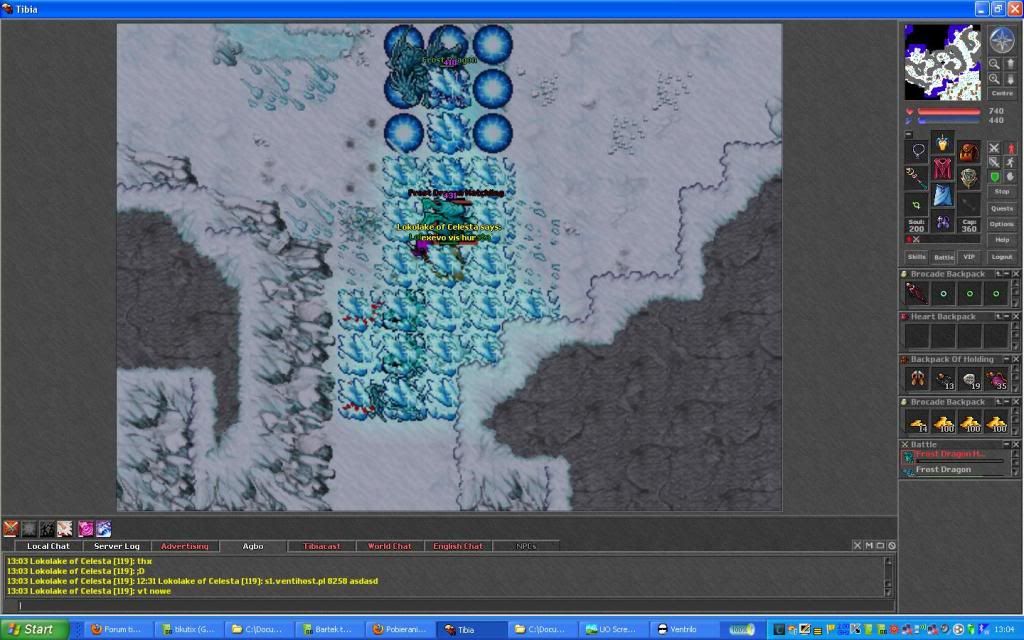Open the World Chat tab
The width and height of the screenshot is (1024, 640).
(x=390, y=546)
